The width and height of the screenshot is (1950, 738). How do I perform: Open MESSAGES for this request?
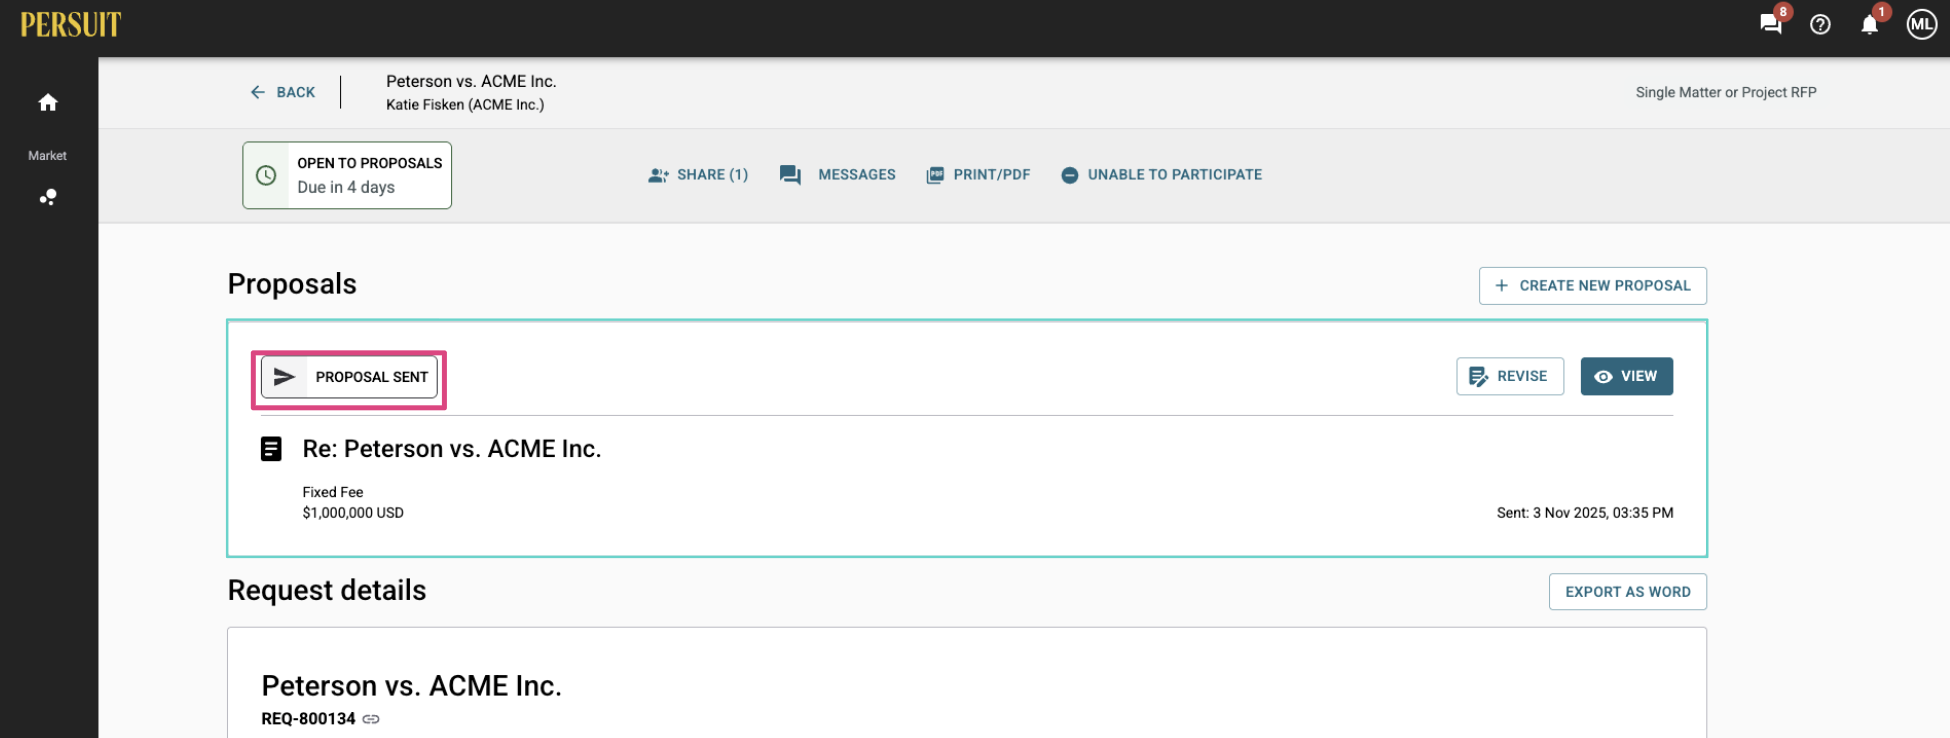pos(838,175)
